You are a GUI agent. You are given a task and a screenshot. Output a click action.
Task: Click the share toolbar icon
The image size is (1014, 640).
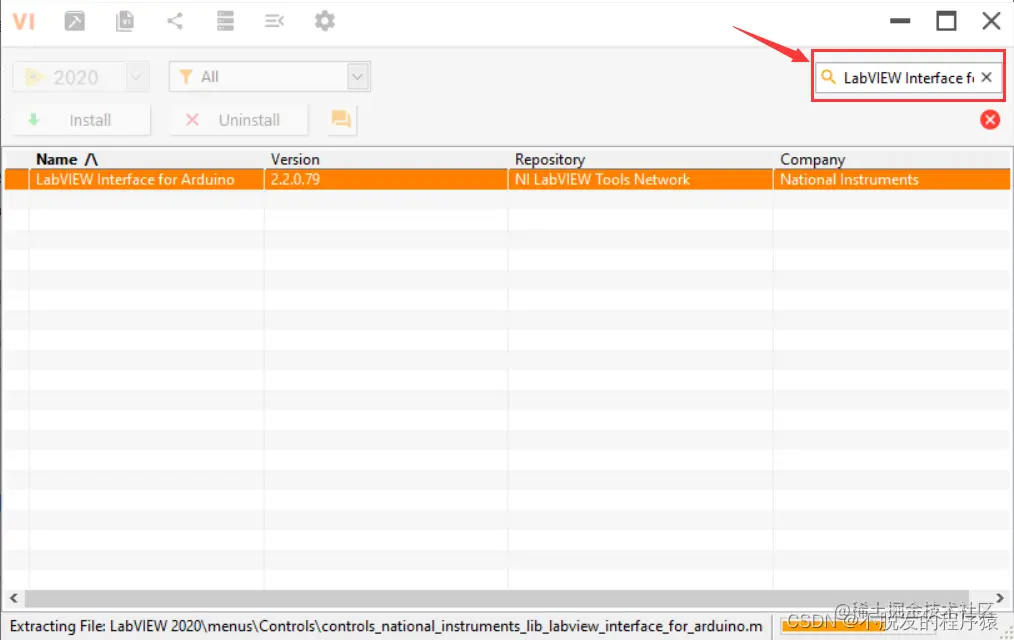click(175, 21)
